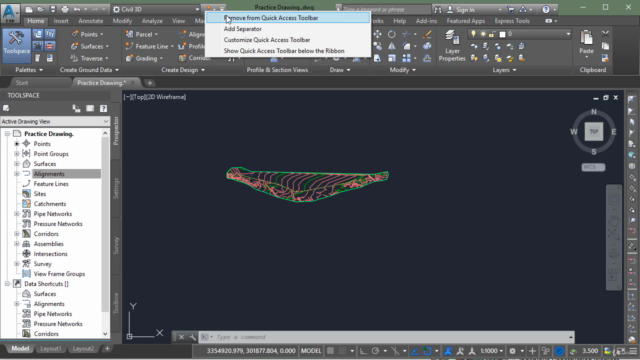Click the status bar settings gear icon
The image size is (640, 360).
512,351
